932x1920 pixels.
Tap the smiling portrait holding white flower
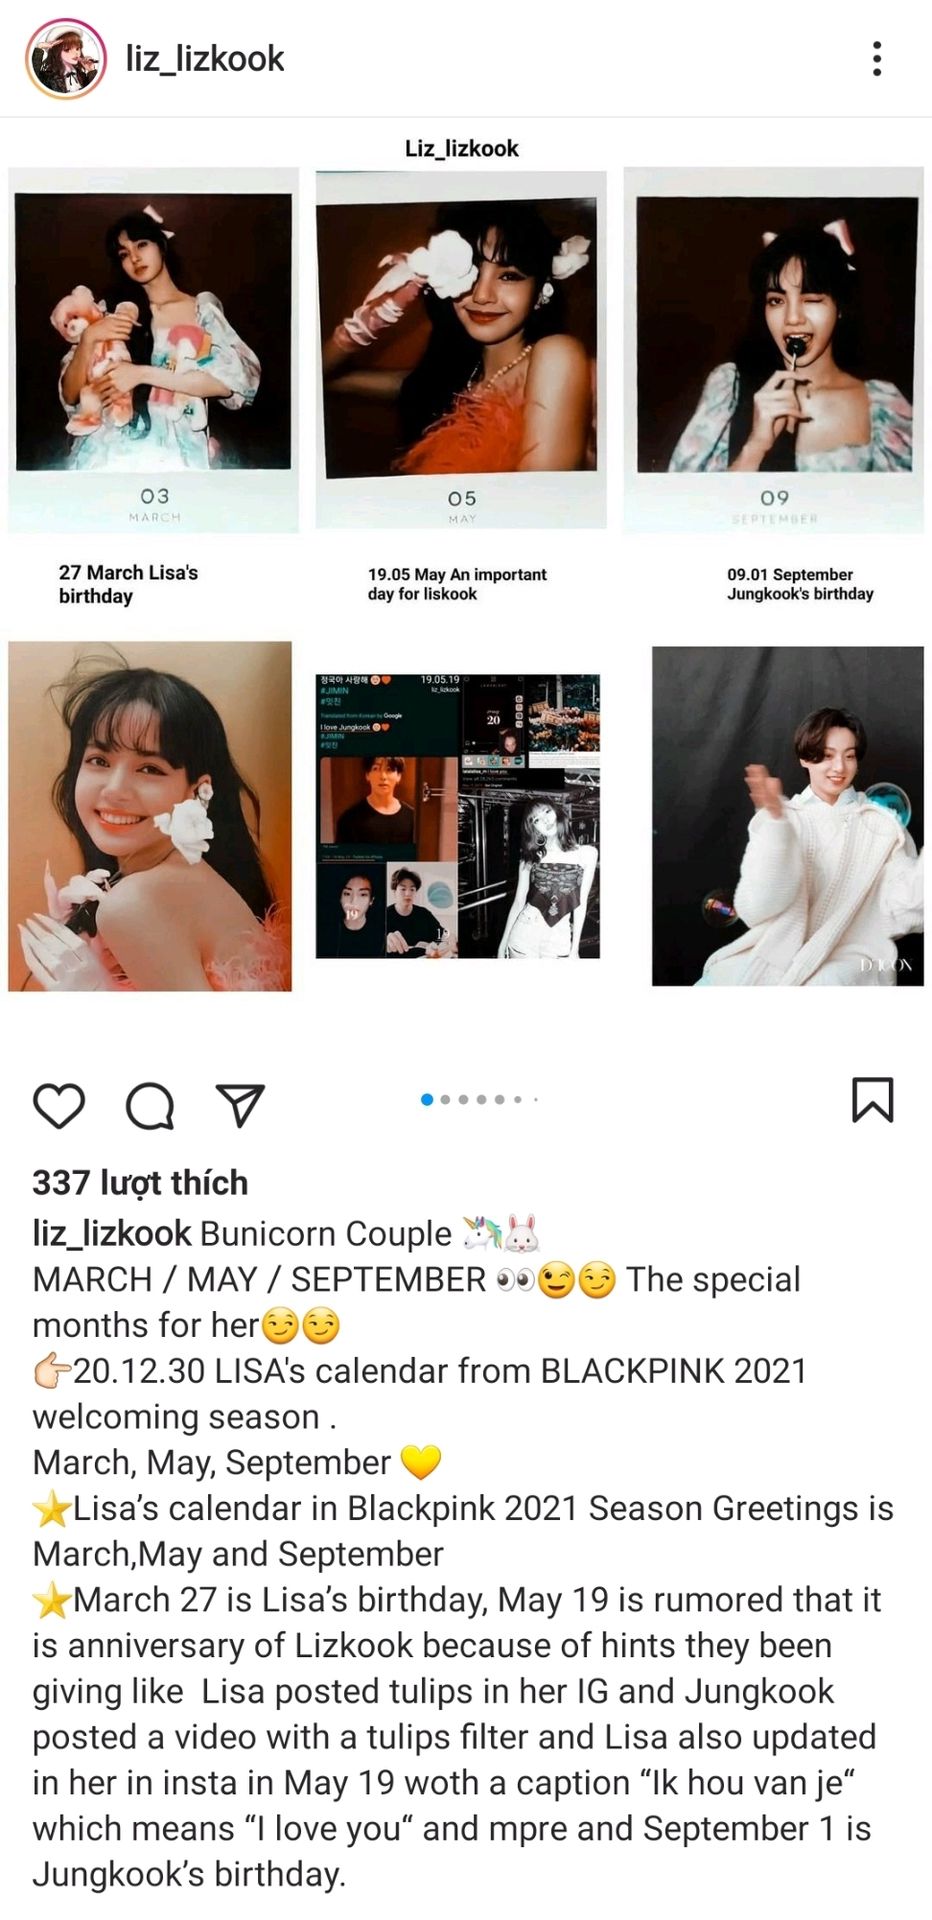[x=150, y=816]
